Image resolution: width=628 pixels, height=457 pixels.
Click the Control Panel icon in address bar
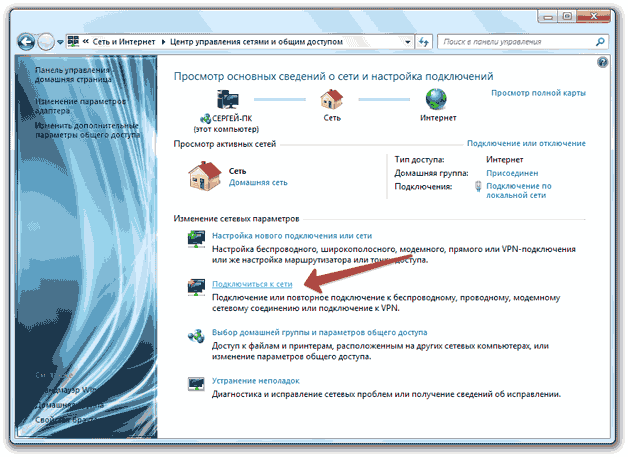pos(73,41)
